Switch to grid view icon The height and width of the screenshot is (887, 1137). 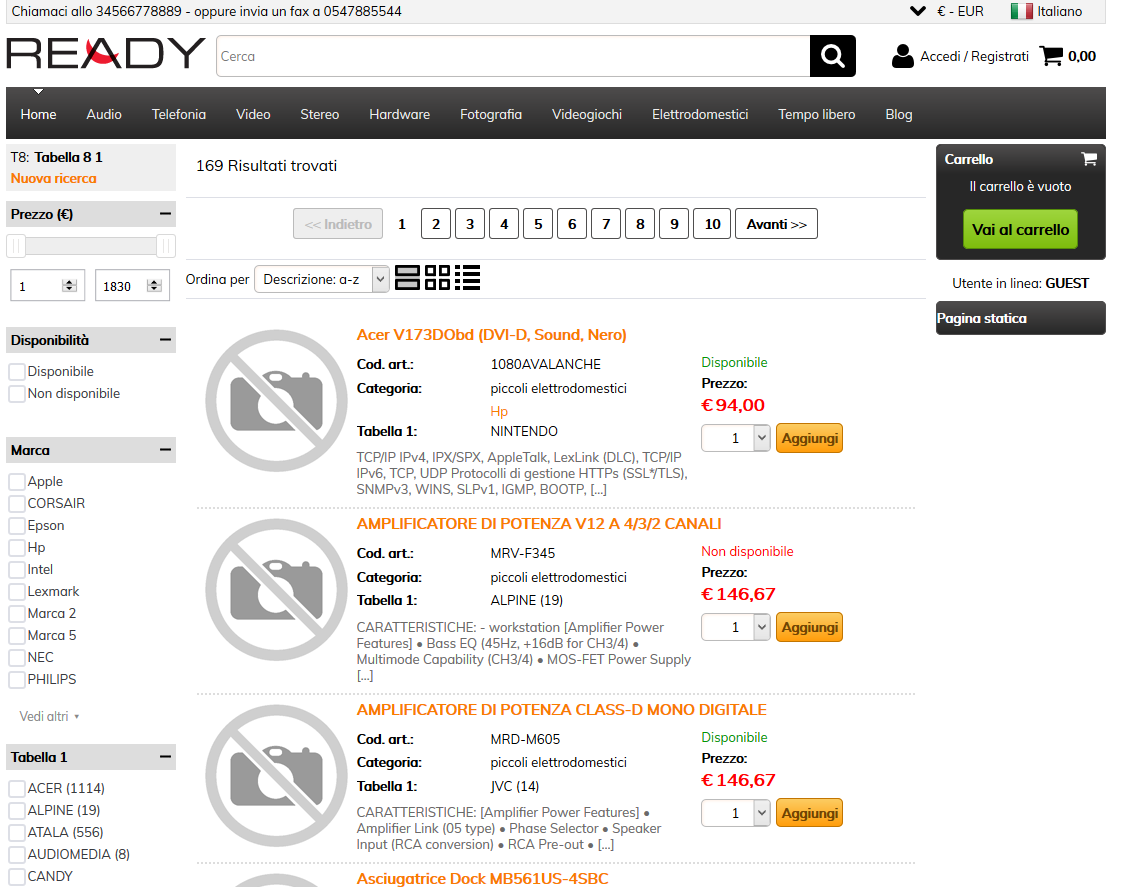click(x=437, y=278)
